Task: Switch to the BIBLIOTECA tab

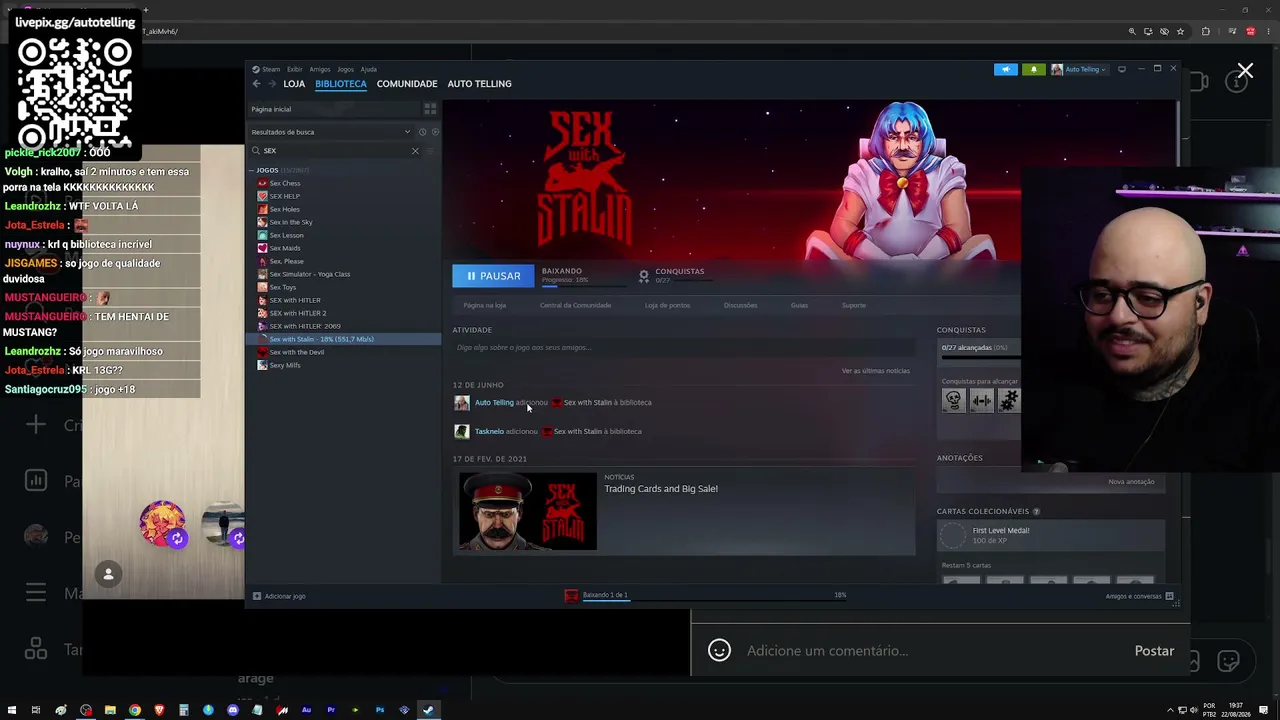Action: [x=341, y=84]
